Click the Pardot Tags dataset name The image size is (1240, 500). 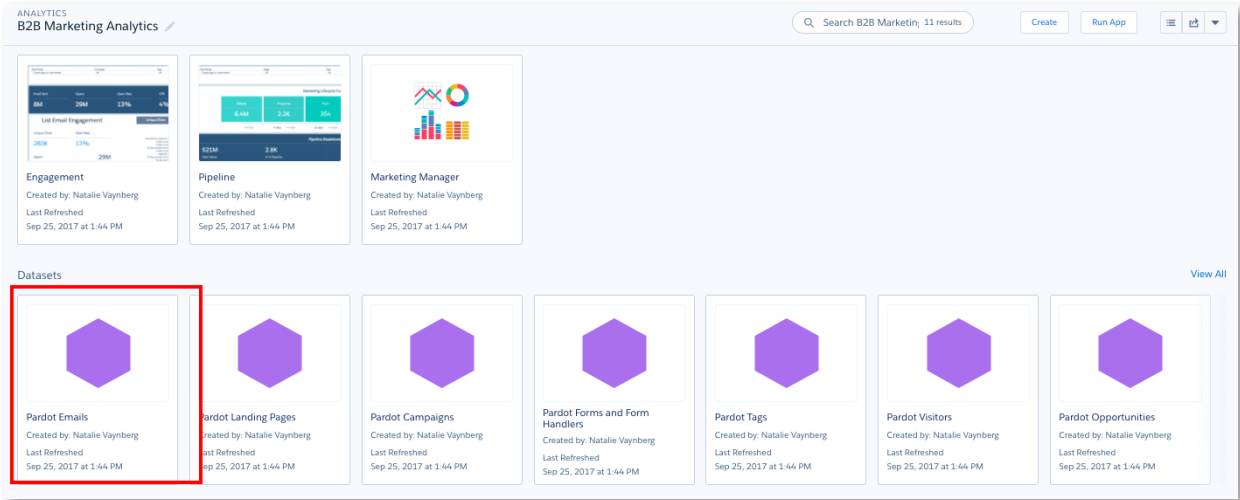(x=742, y=417)
